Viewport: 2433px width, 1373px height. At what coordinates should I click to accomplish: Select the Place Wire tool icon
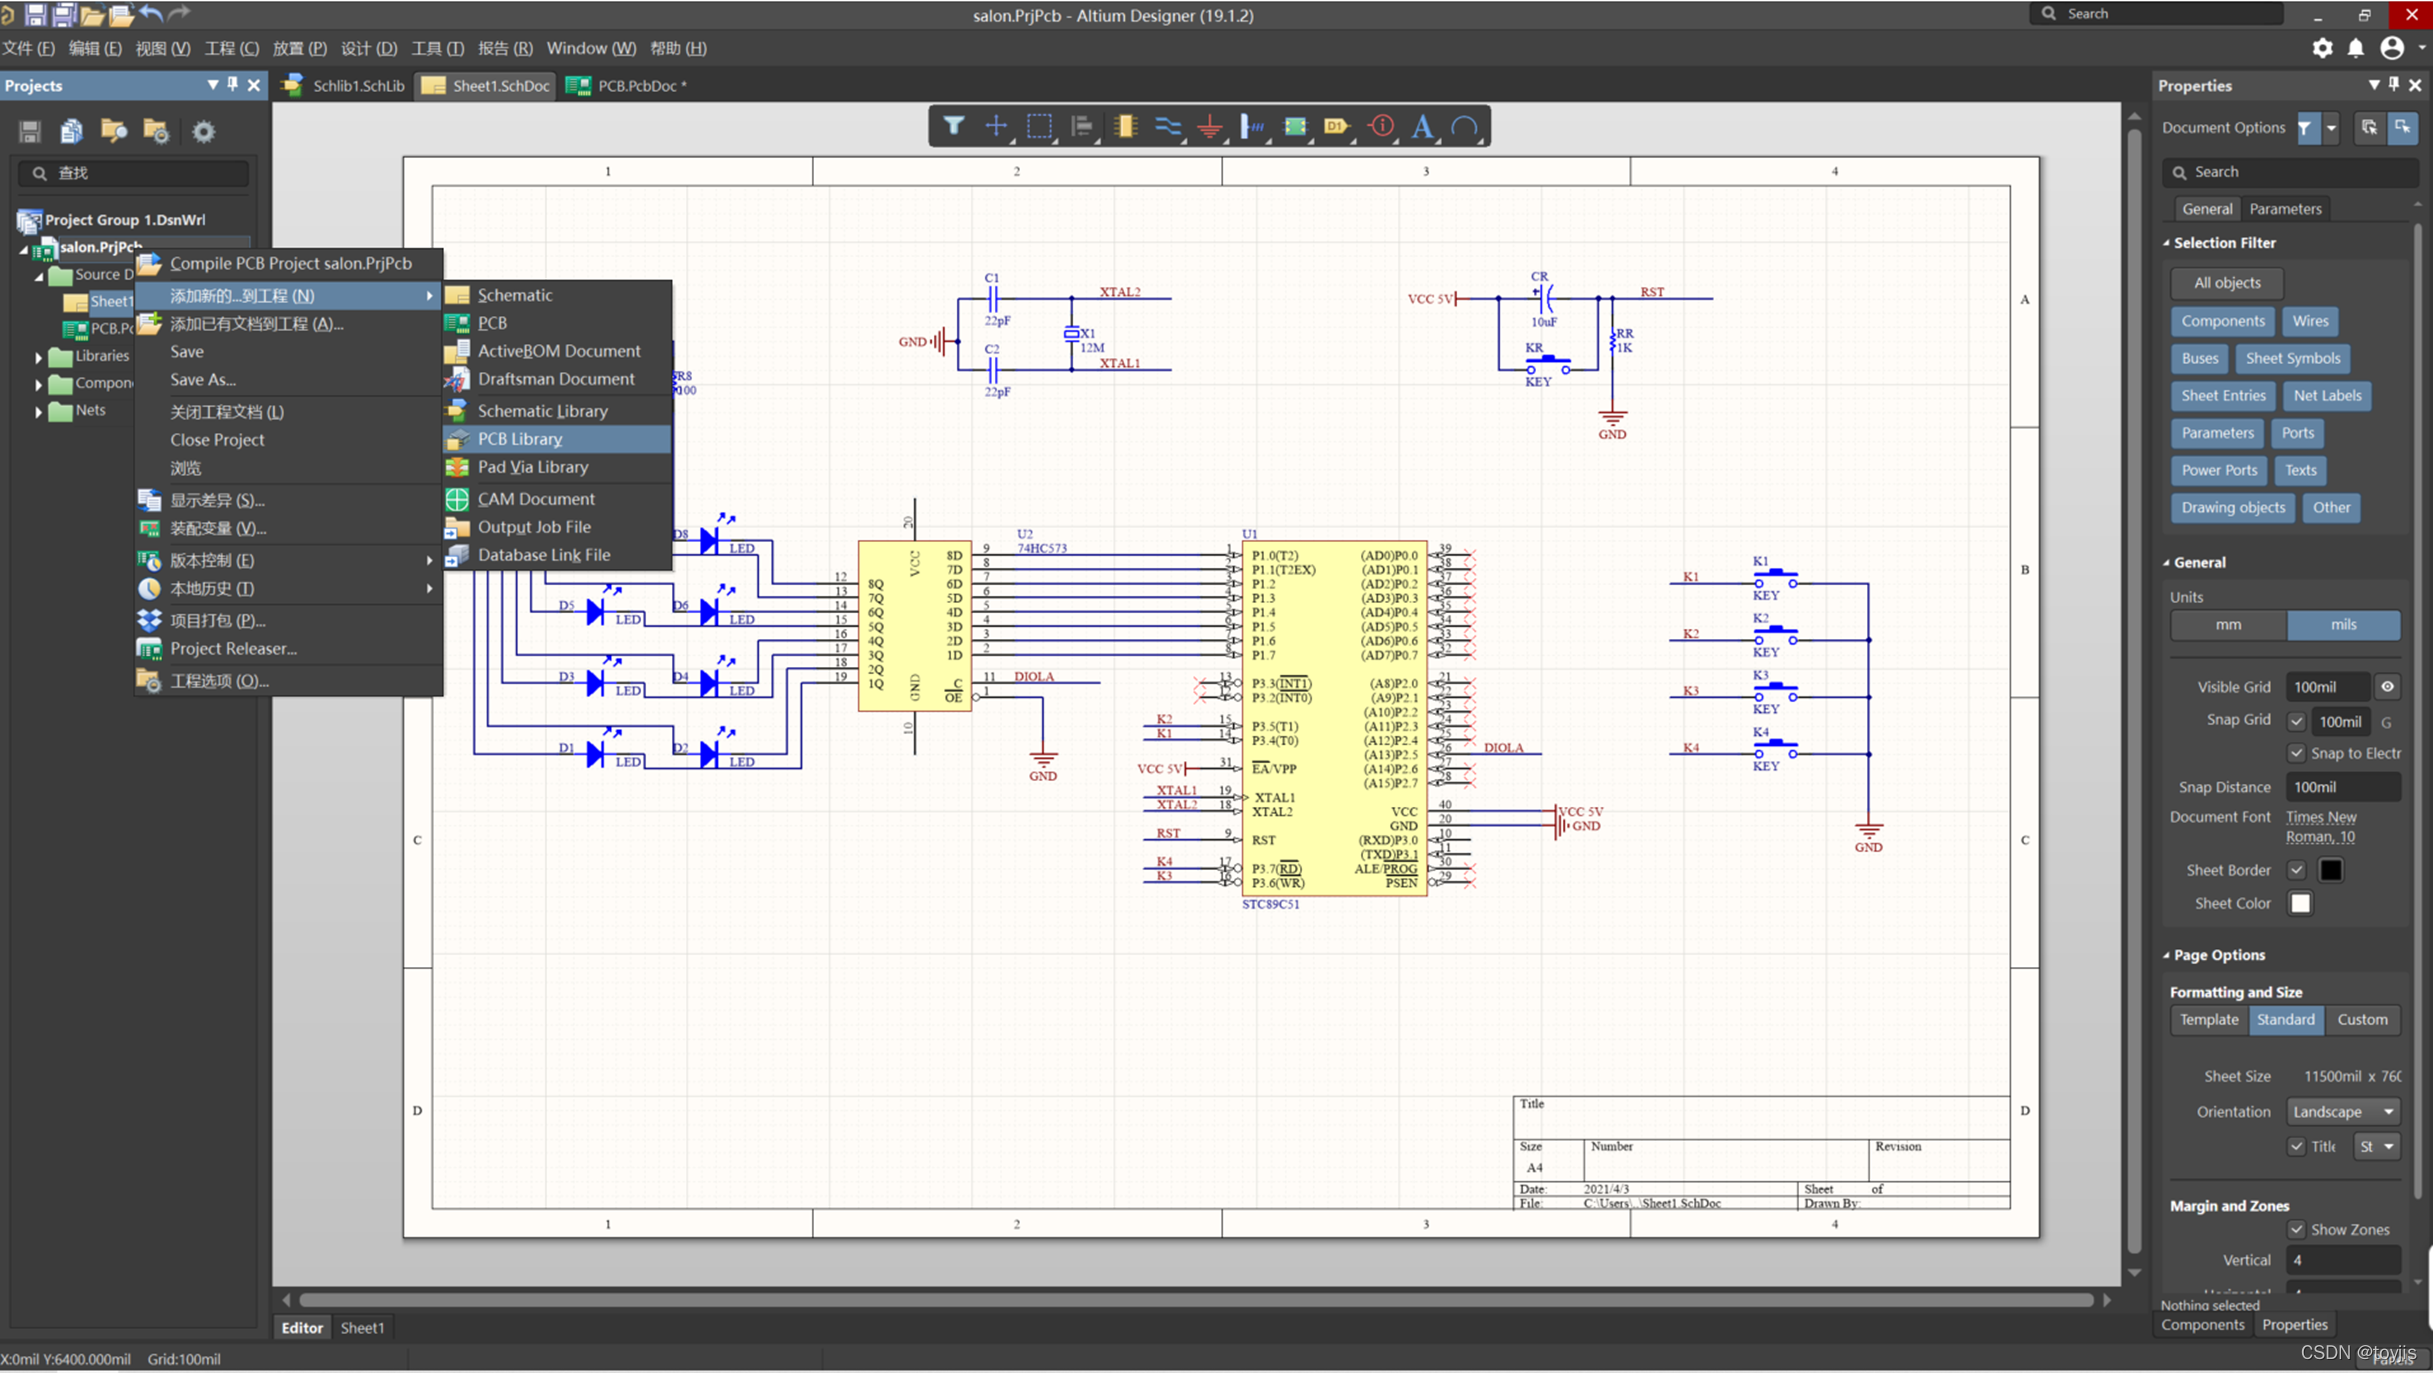(1167, 126)
